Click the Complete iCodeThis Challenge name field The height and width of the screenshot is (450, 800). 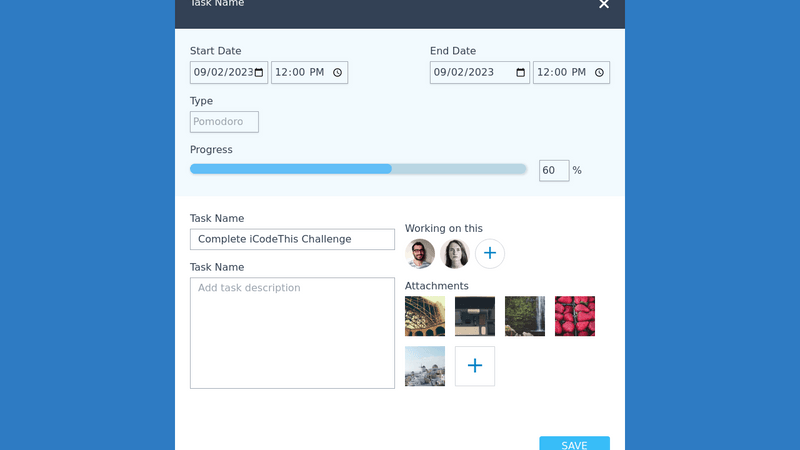click(x=292, y=239)
